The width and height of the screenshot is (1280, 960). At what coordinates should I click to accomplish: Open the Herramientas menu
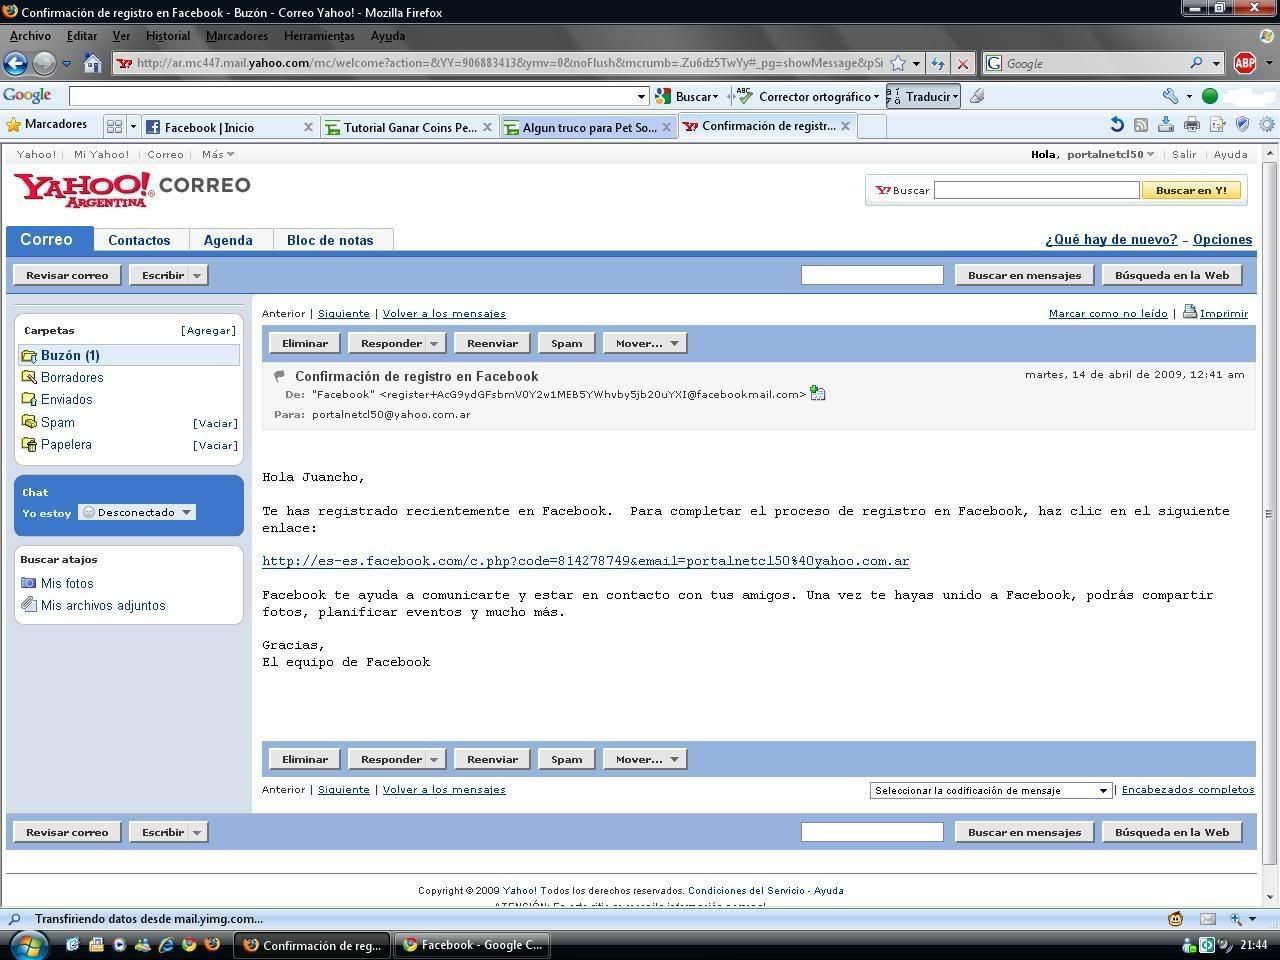pos(319,36)
